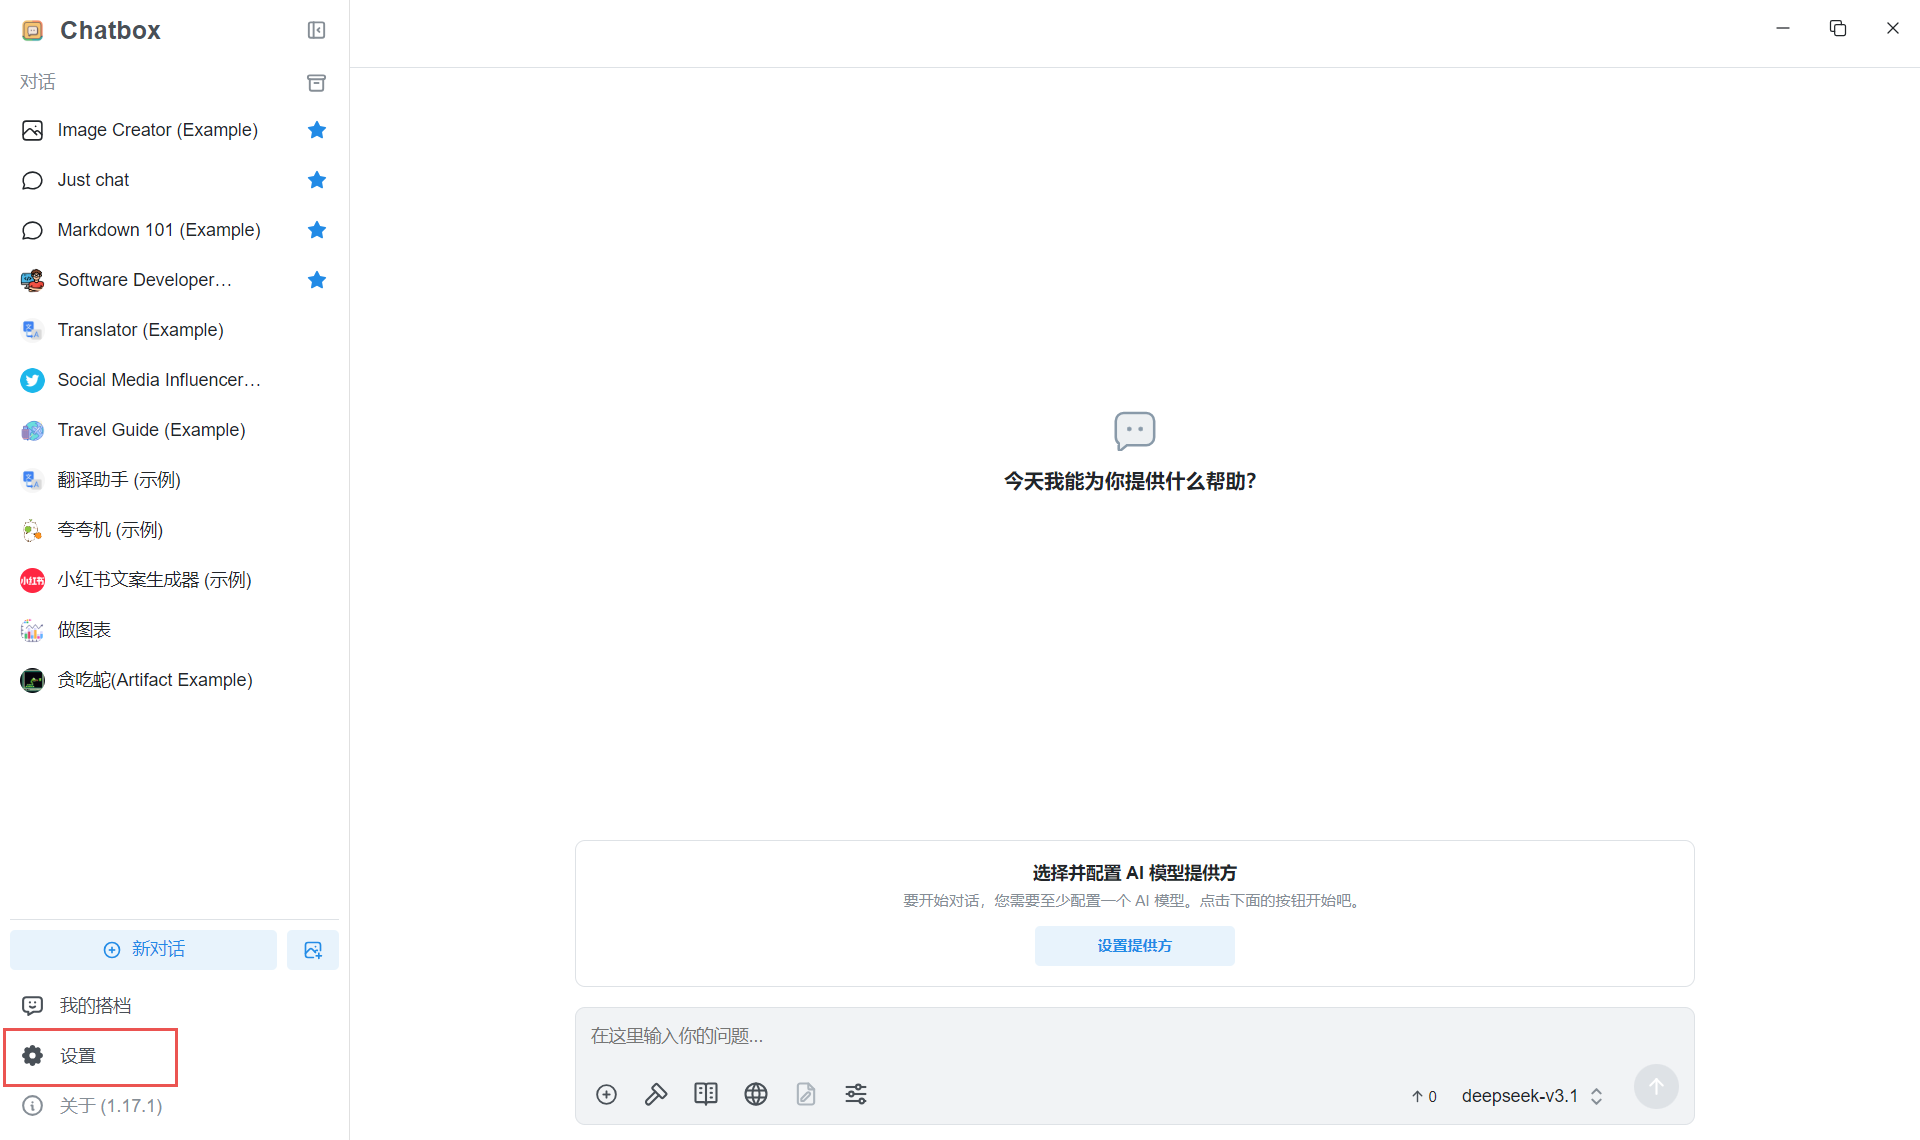1920x1140 pixels.
Task: Toggle the web browsing globe icon
Action: pos(756,1094)
